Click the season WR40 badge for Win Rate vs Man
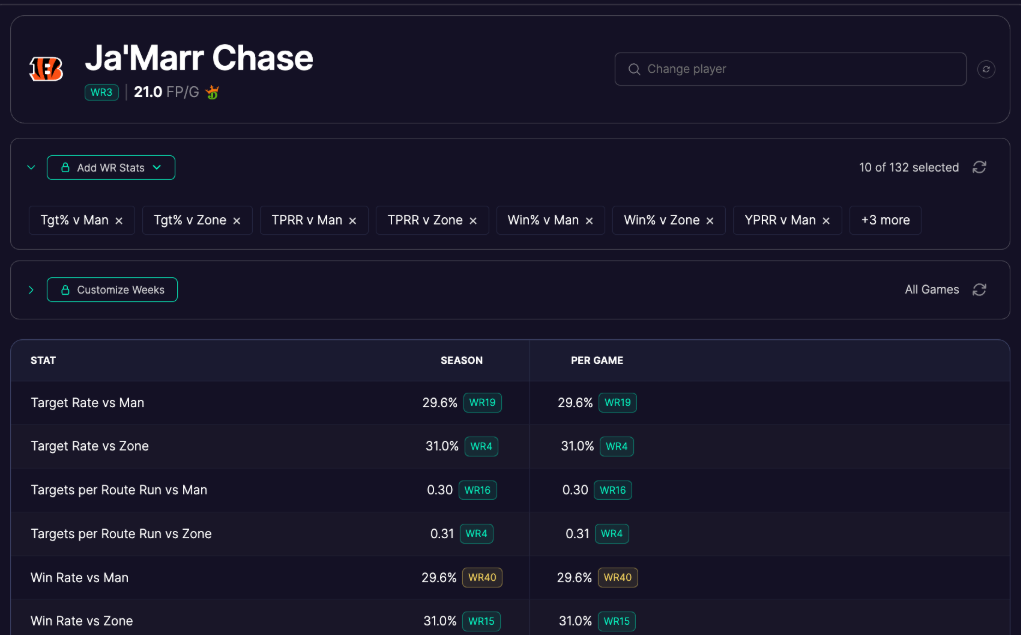Screen dimensions: 1021x635 point(483,577)
